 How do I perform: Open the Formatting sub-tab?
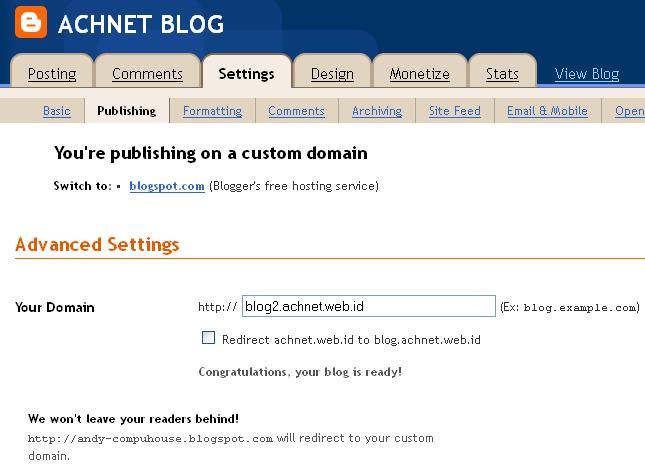tap(212, 111)
